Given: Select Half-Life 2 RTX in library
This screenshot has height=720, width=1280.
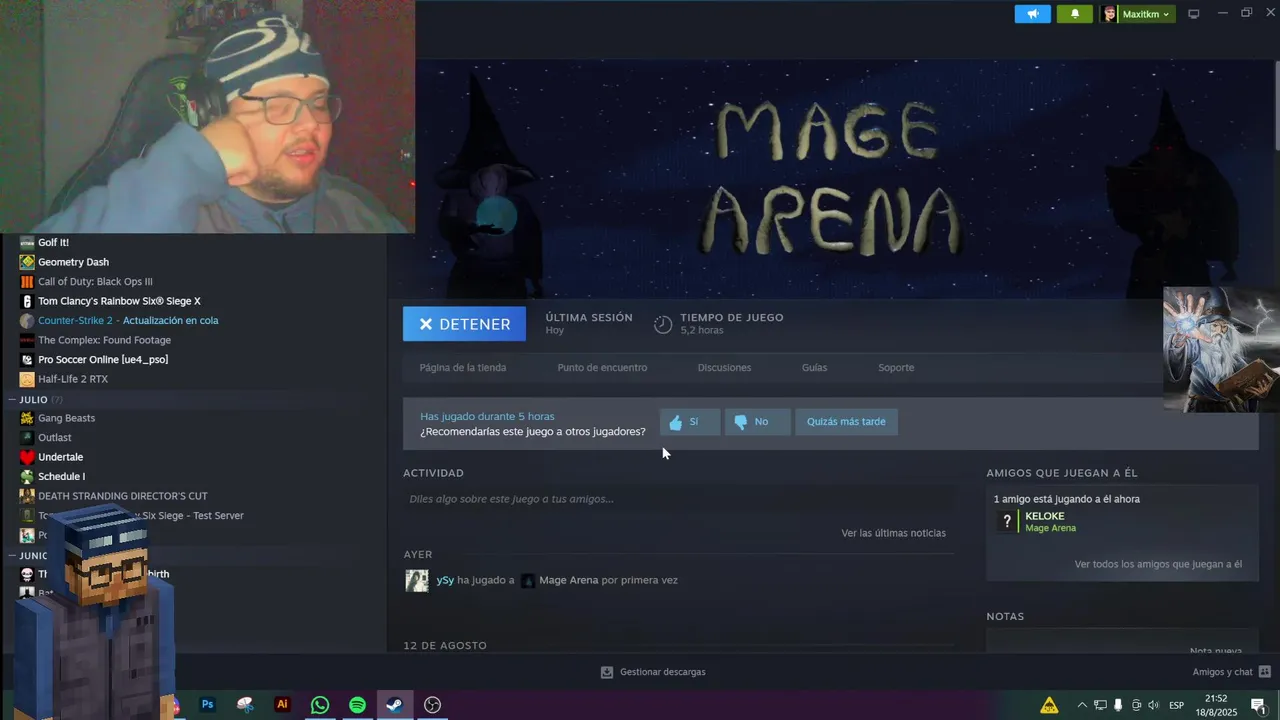Looking at the screenshot, I should point(73,379).
